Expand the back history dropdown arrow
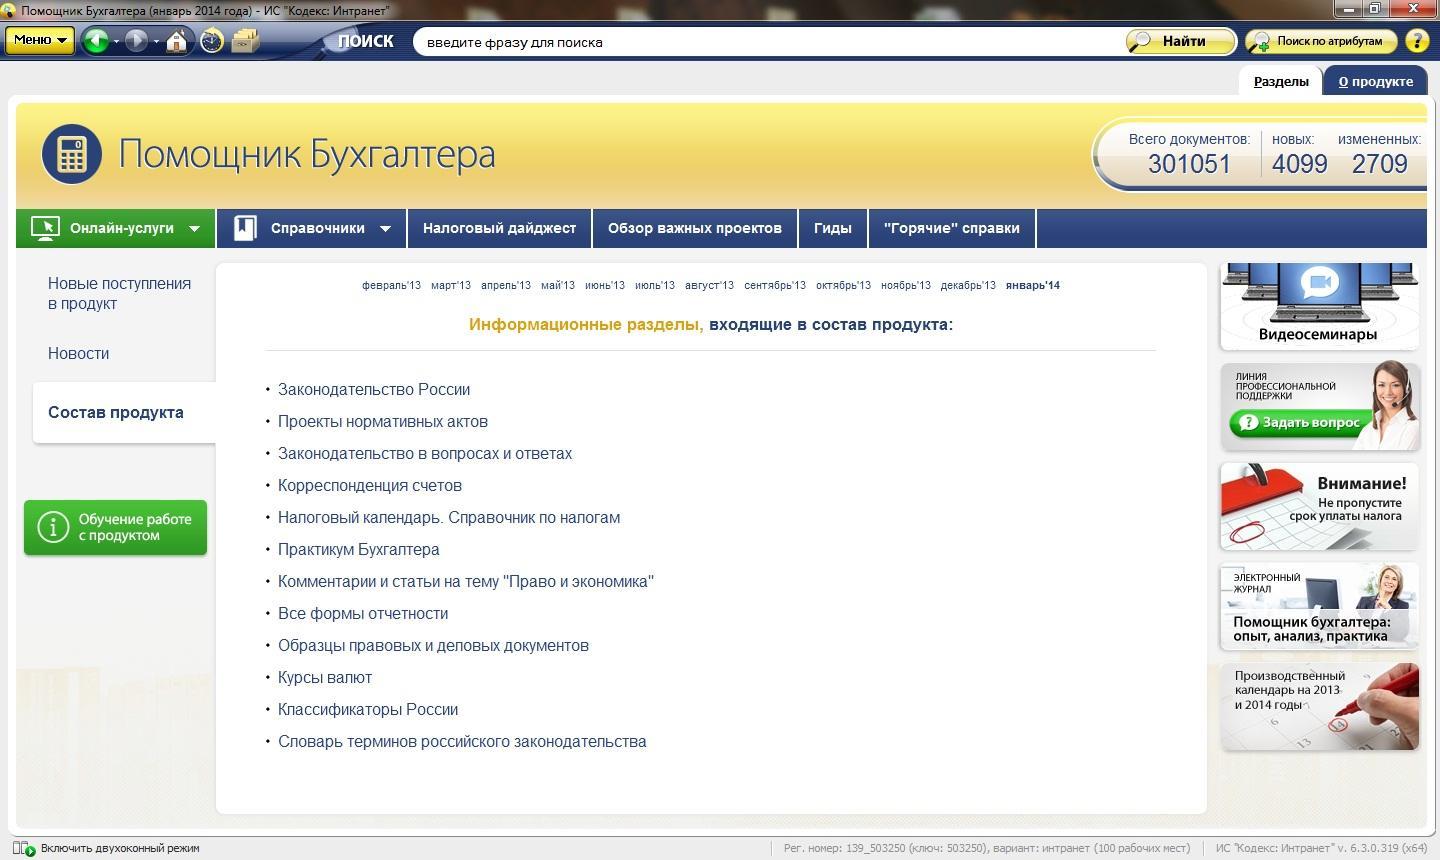 [x=116, y=41]
